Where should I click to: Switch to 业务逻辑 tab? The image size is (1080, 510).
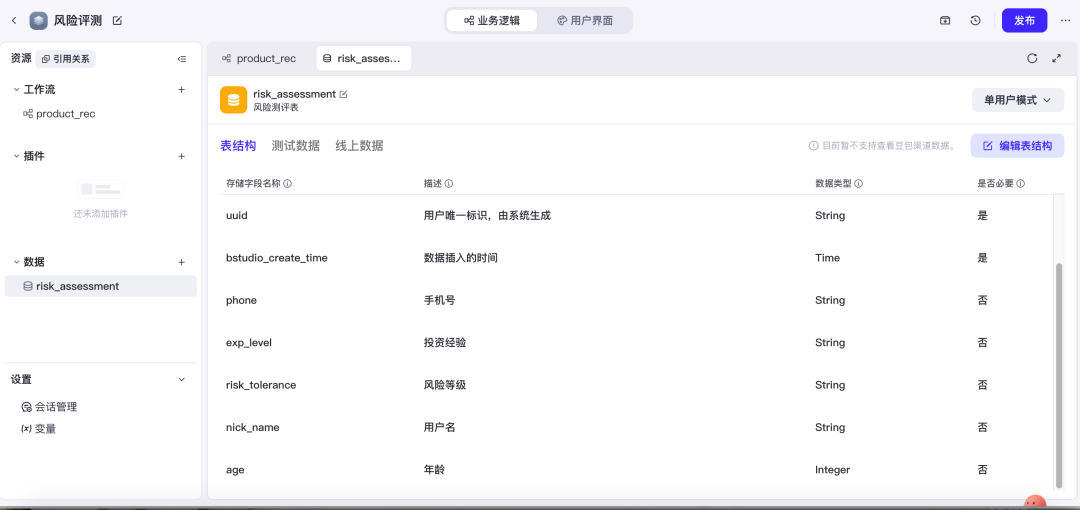(x=492, y=21)
